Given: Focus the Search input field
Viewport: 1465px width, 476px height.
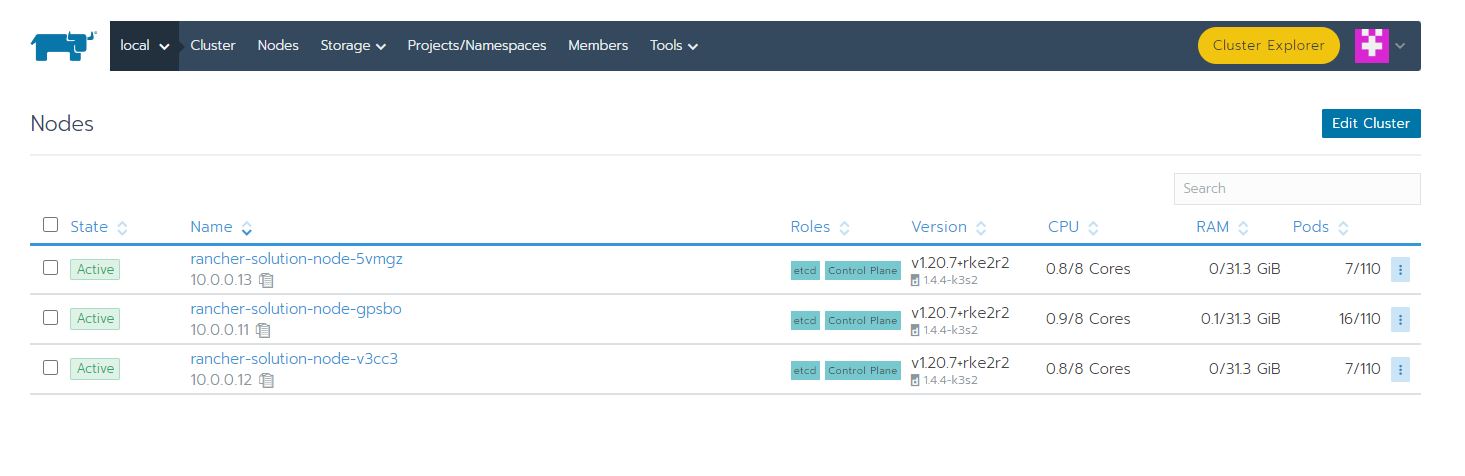Looking at the screenshot, I should pyautogui.click(x=1296, y=188).
